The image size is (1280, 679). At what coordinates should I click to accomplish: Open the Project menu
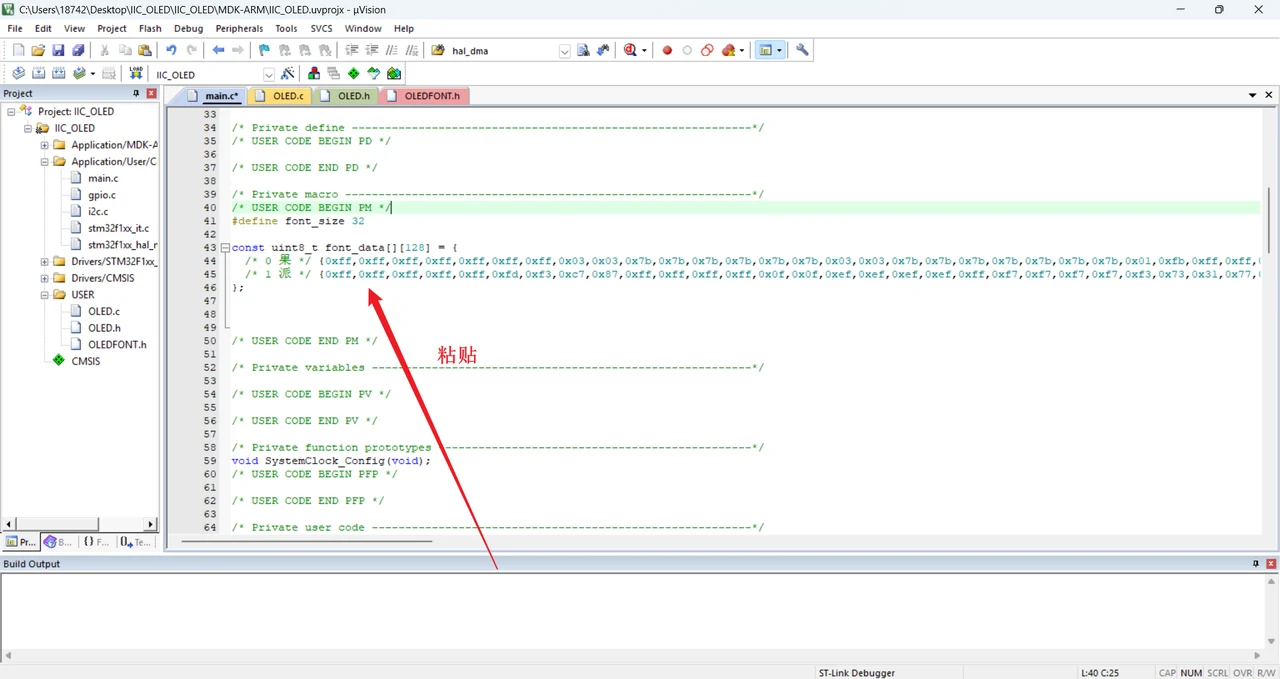pos(112,29)
